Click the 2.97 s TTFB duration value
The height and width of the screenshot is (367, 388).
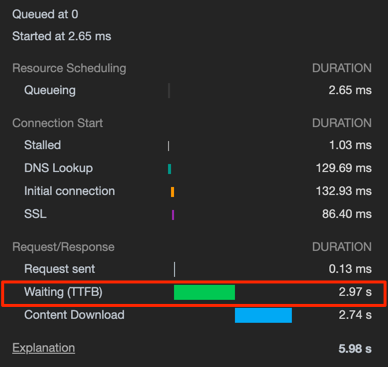355,292
